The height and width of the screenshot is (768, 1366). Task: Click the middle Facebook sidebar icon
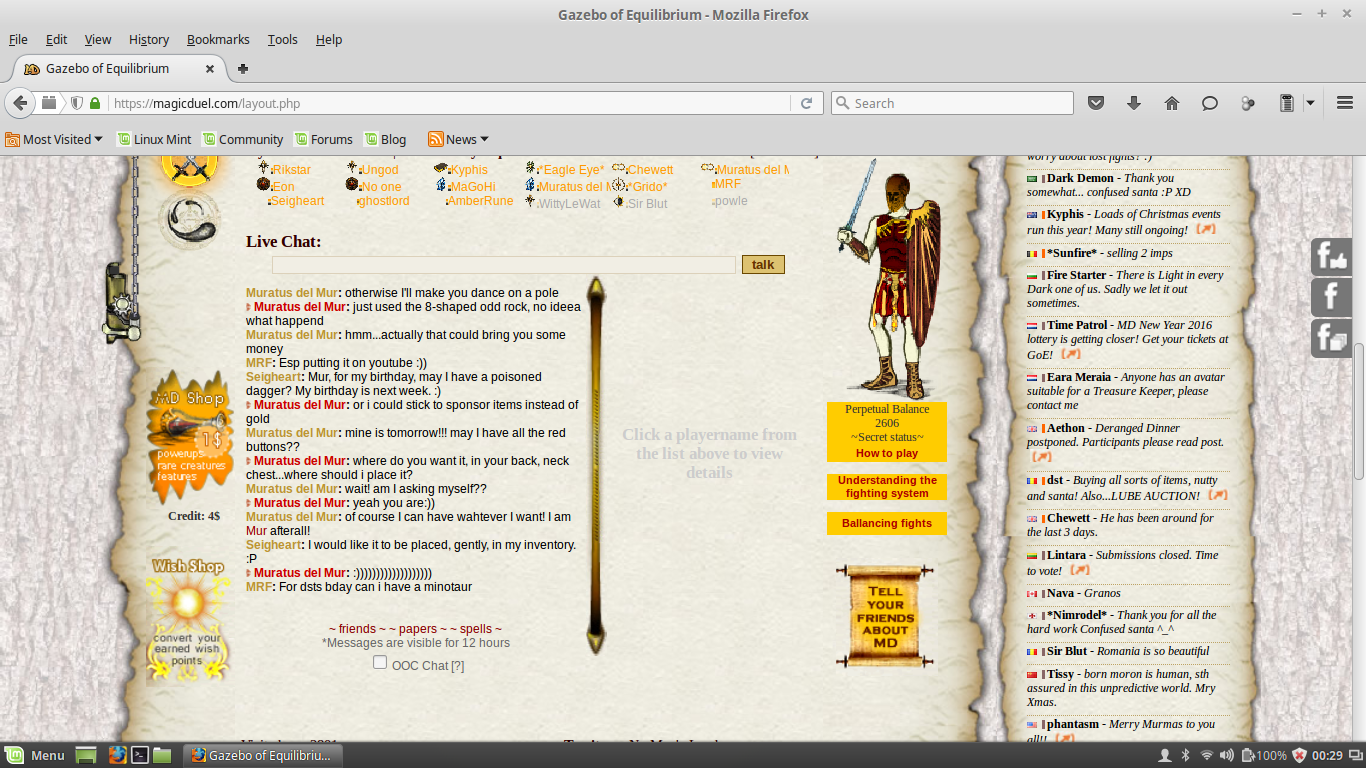(1331, 297)
